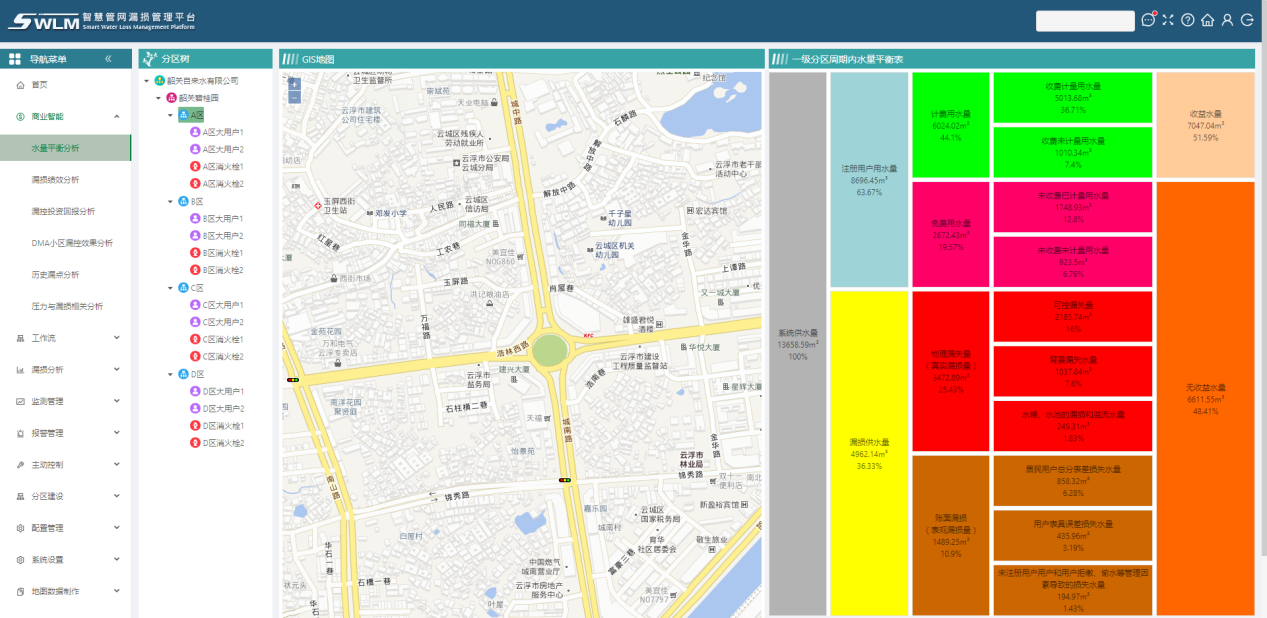Expand the 监测管理 menu chevron
Viewport: 1267px width, 618px height.
(117, 401)
